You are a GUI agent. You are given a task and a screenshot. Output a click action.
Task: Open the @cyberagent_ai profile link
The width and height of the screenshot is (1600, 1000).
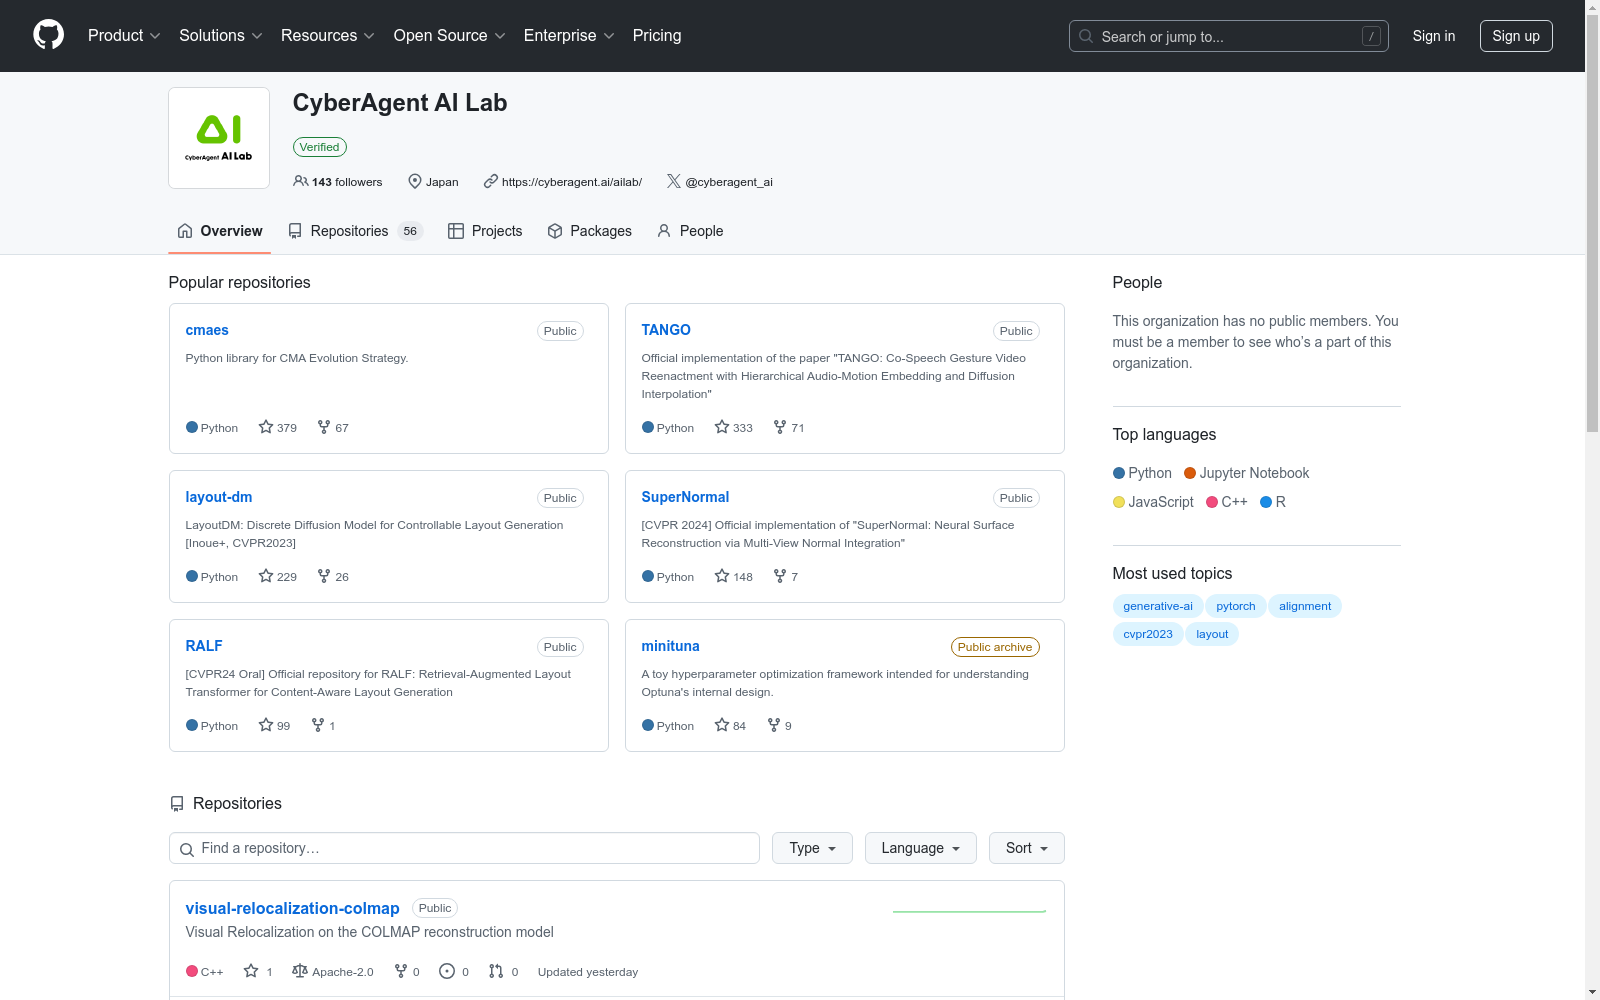click(729, 182)
